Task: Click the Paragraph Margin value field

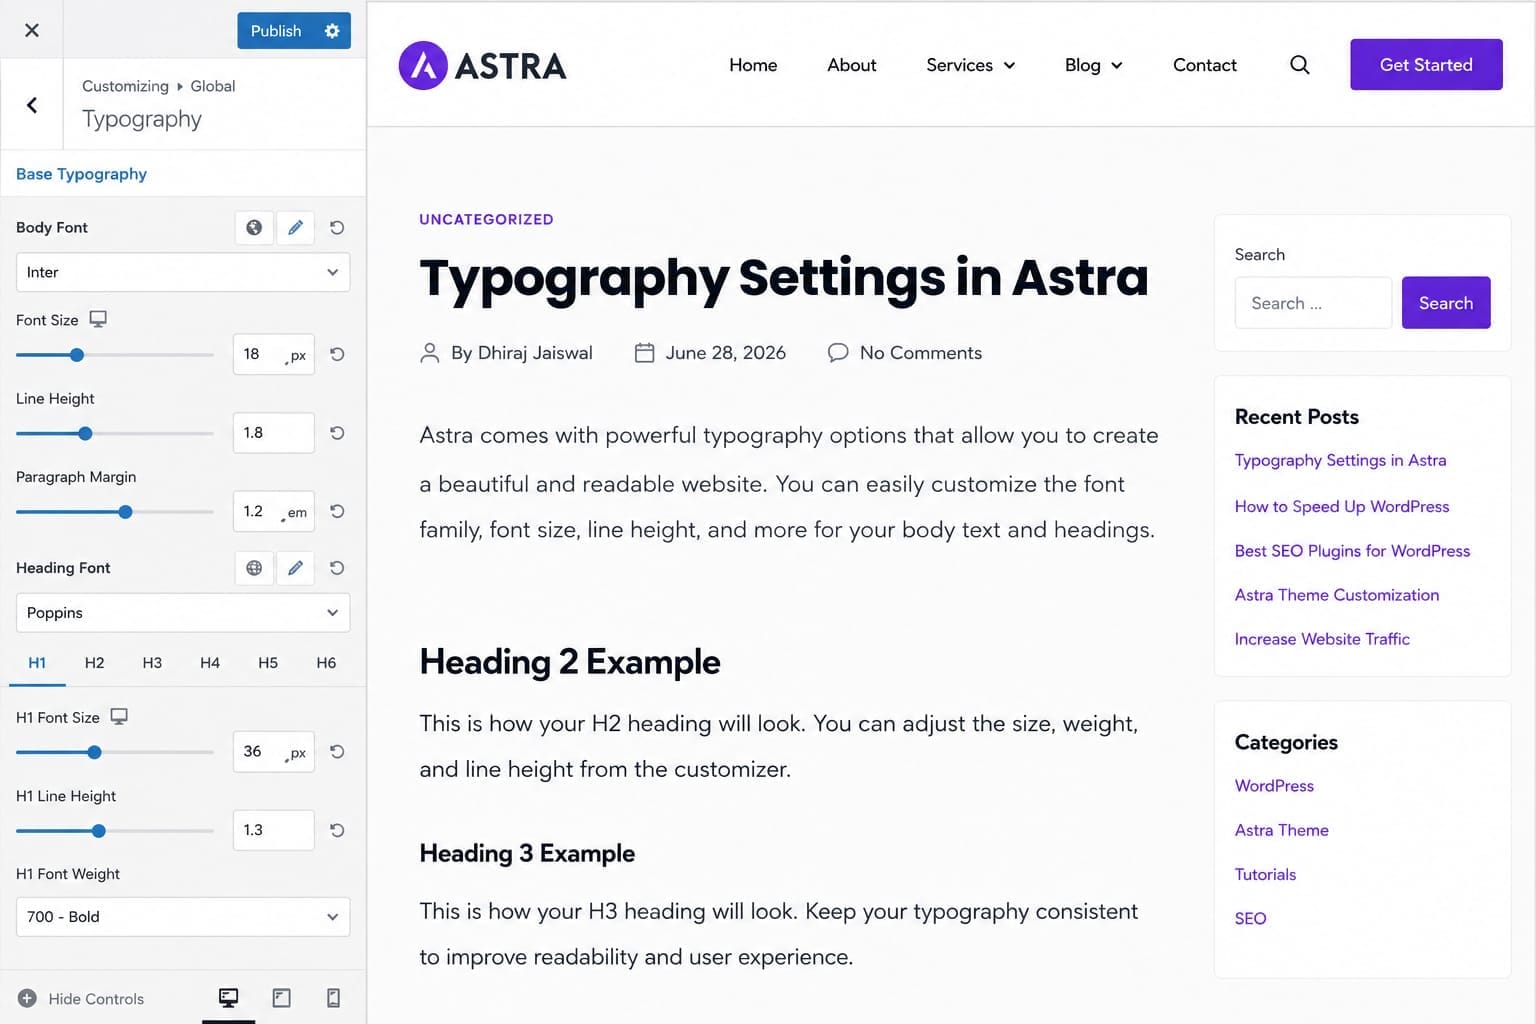Action: [x=273, y=511]
